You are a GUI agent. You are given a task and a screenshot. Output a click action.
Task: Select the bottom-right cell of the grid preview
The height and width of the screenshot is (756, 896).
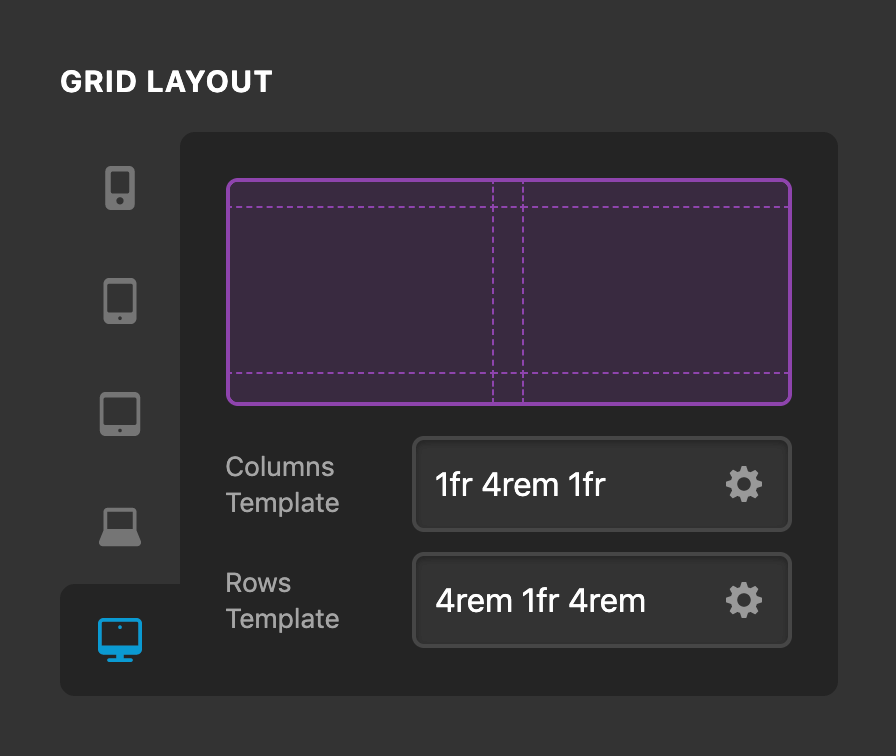(x=656, y=387)
